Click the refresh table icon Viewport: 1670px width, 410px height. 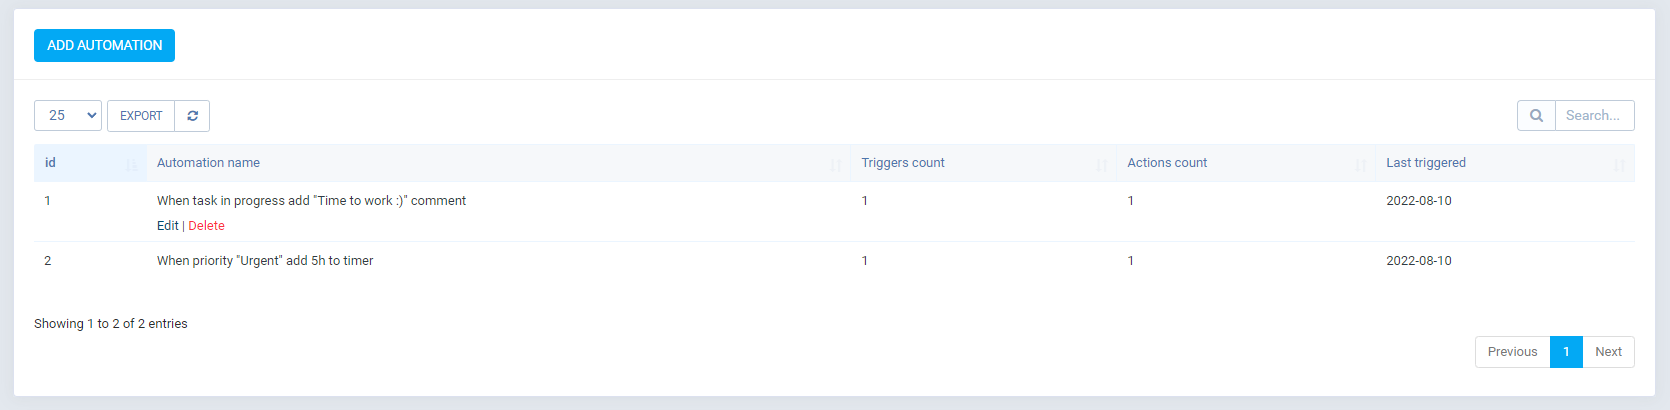pyautogui.click(x=192, y=116)
